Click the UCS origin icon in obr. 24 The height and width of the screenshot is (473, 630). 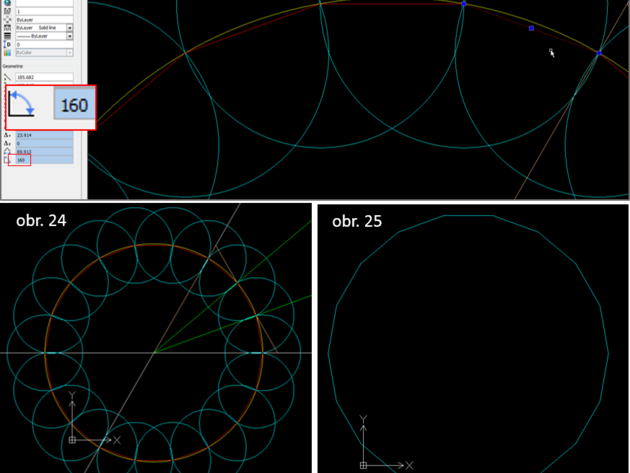coord(72,440)
